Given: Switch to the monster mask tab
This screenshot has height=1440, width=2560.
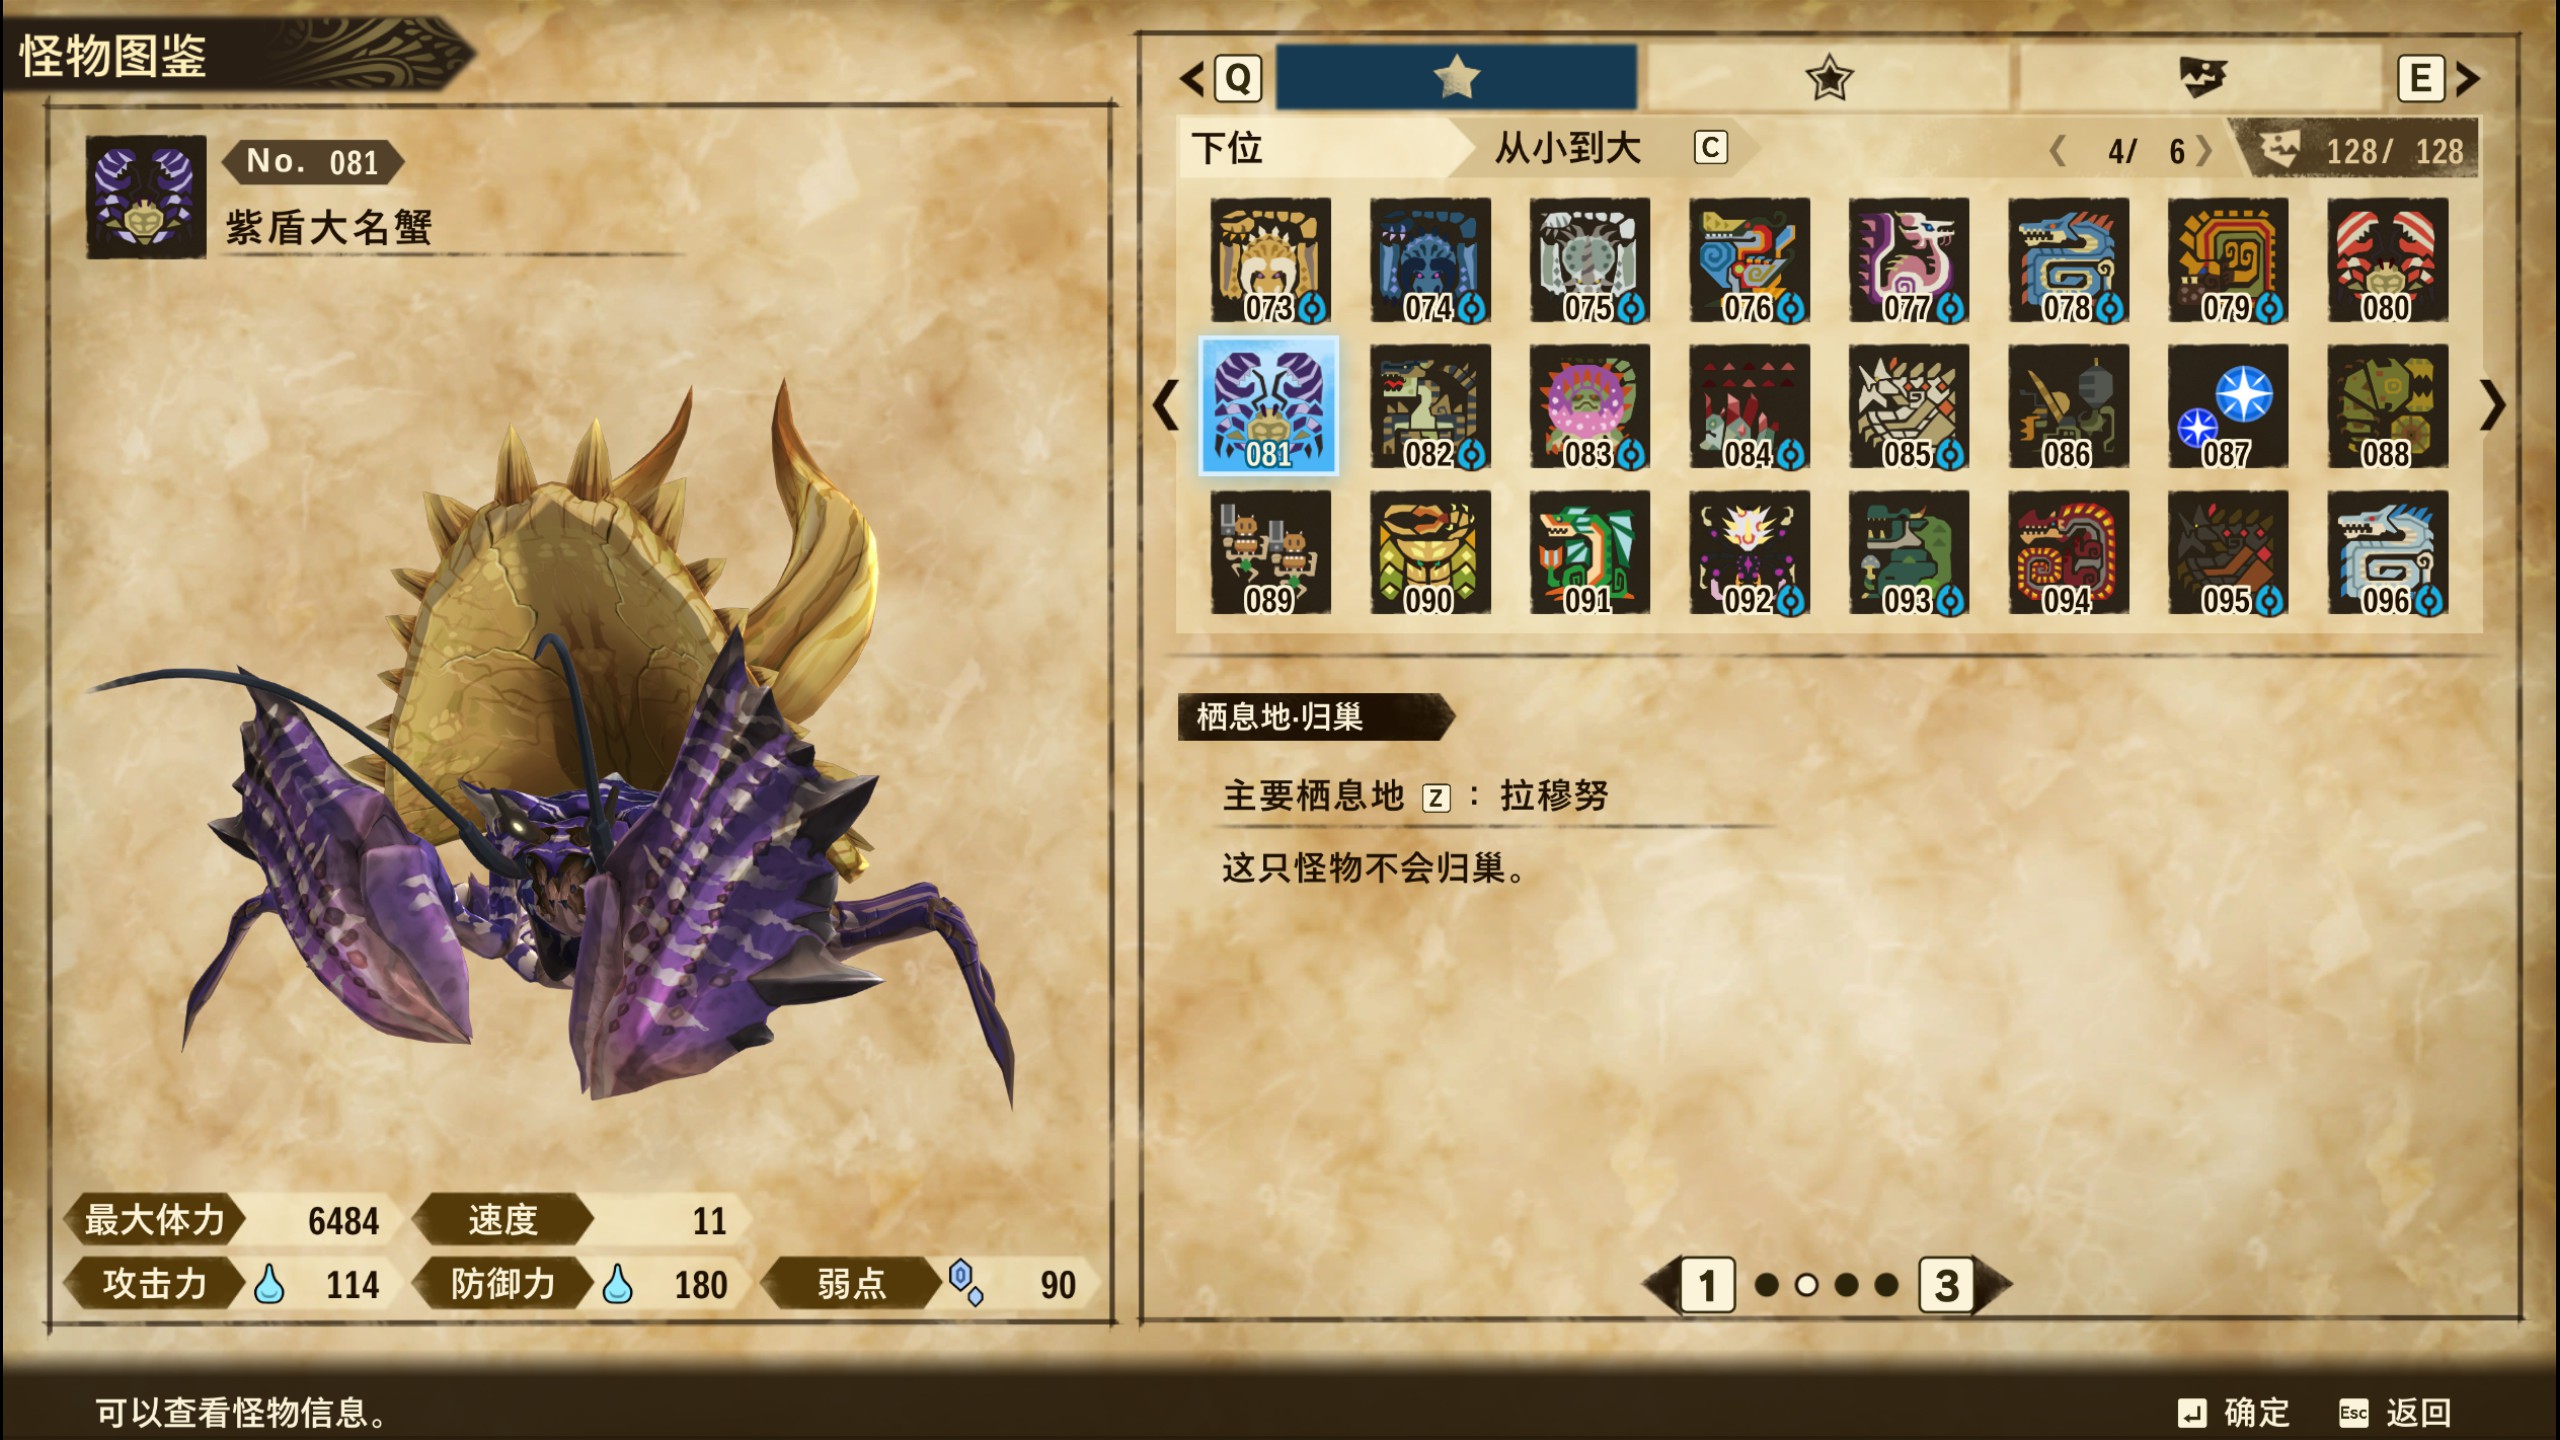Looking at the screenshot, I should coord(2200,77).
